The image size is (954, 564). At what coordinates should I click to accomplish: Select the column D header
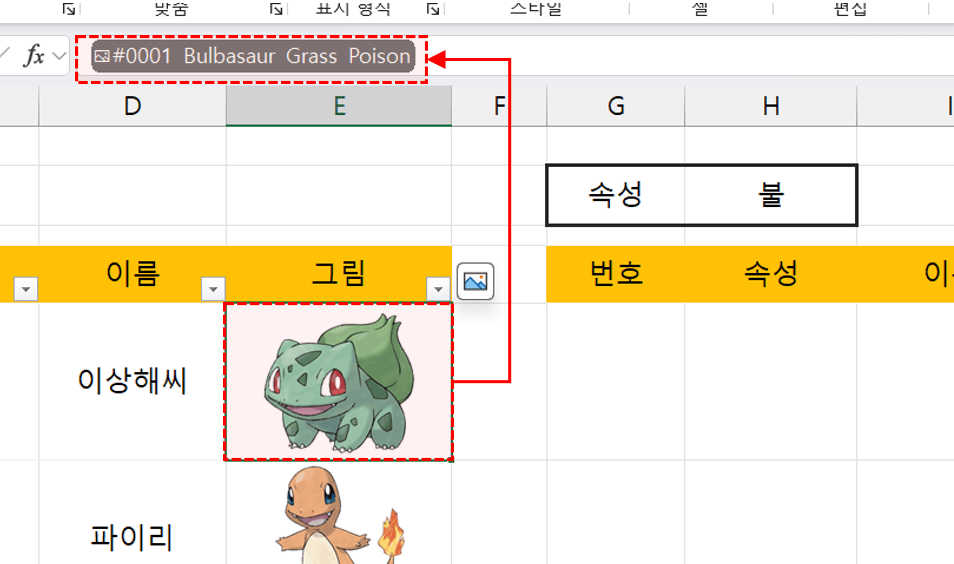pyautogui.click(x=132, y=106)
